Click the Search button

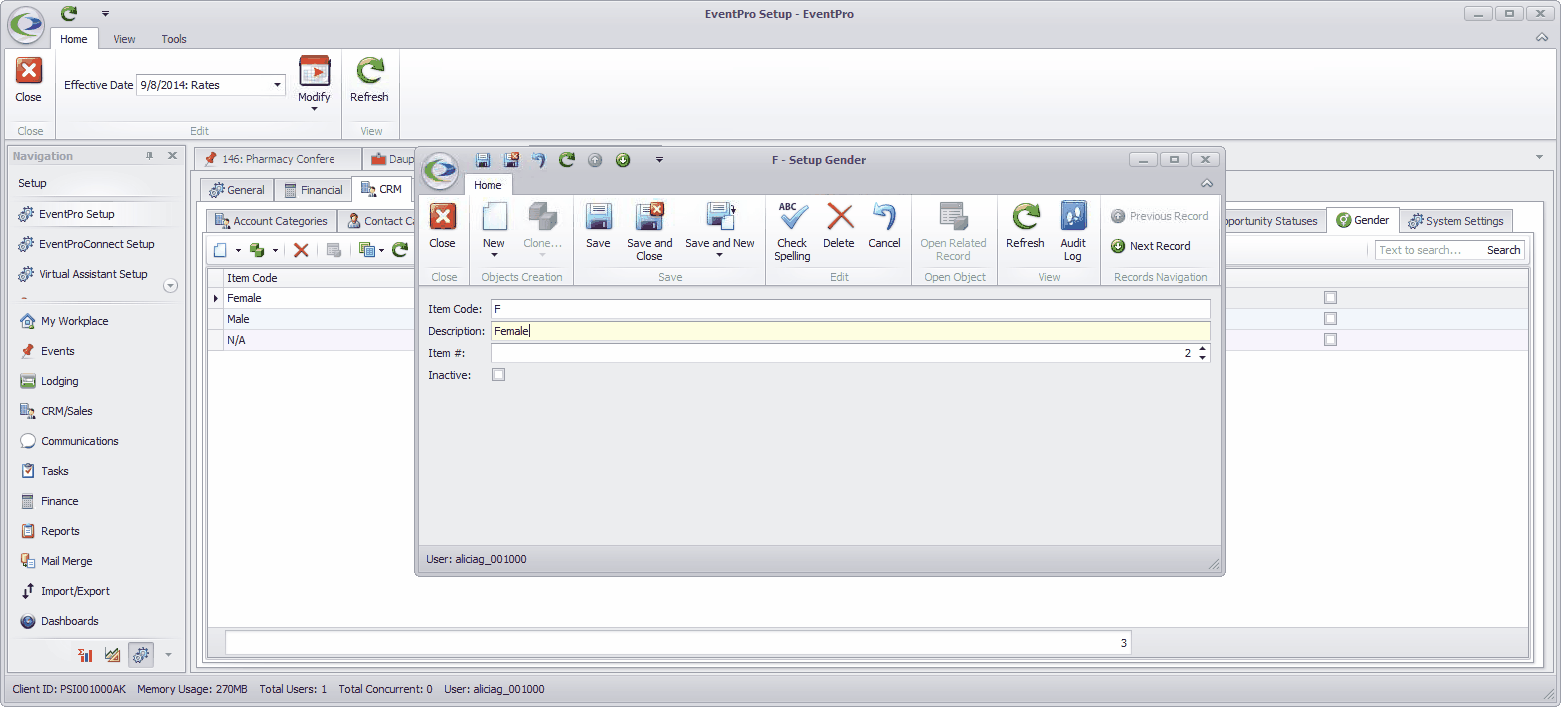pyautogui.click(x=1503, y=250)
